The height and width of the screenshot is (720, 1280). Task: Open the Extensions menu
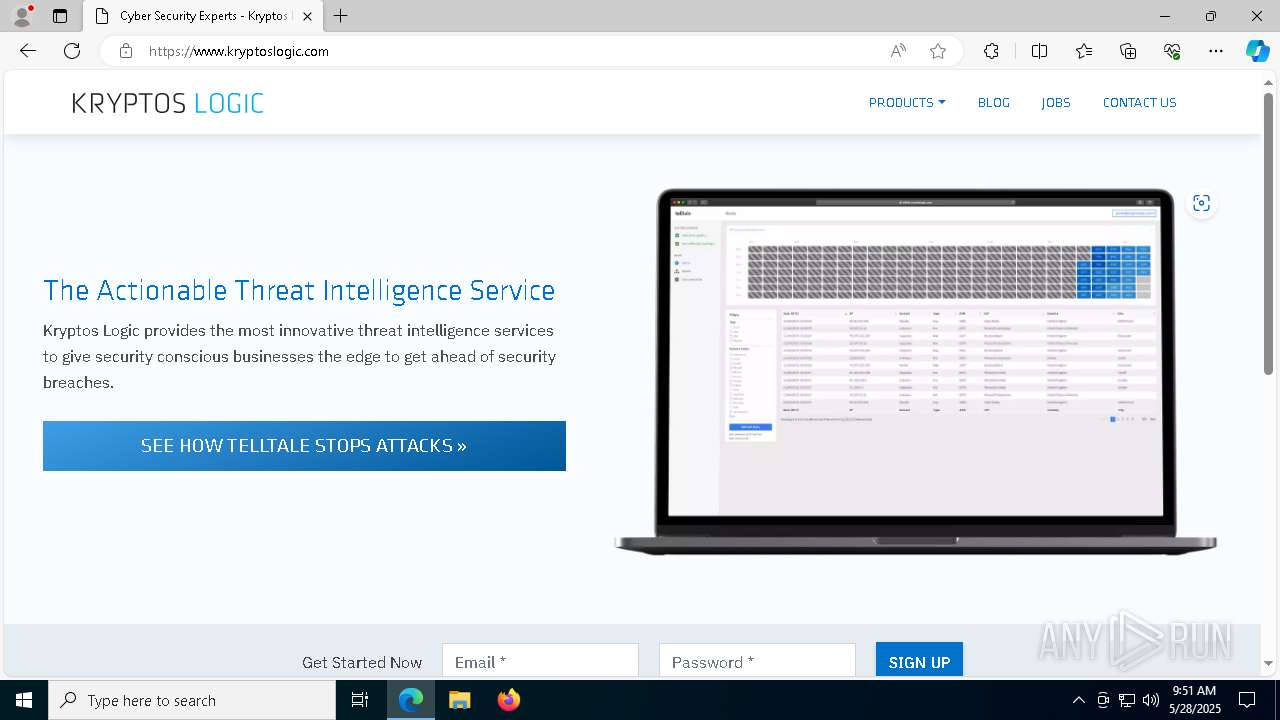click(x=991, y=51)
